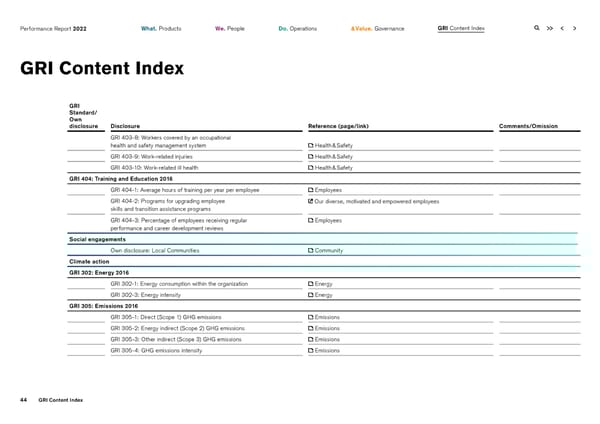Open Health & Safety link for GRI 403-8
Viewport: 600px width, 424px height.
click(333, 145)
